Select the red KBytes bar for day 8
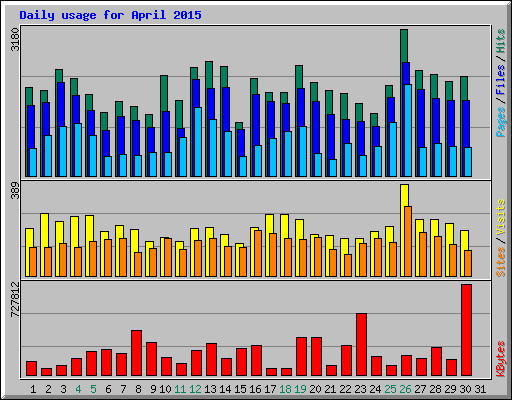 [136, 353]
